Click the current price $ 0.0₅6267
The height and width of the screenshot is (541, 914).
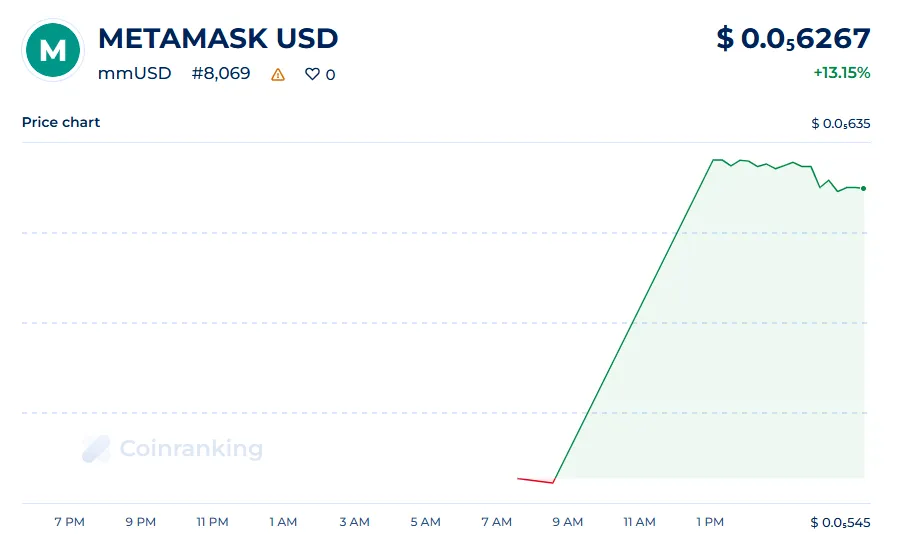(x=793, y=39)
